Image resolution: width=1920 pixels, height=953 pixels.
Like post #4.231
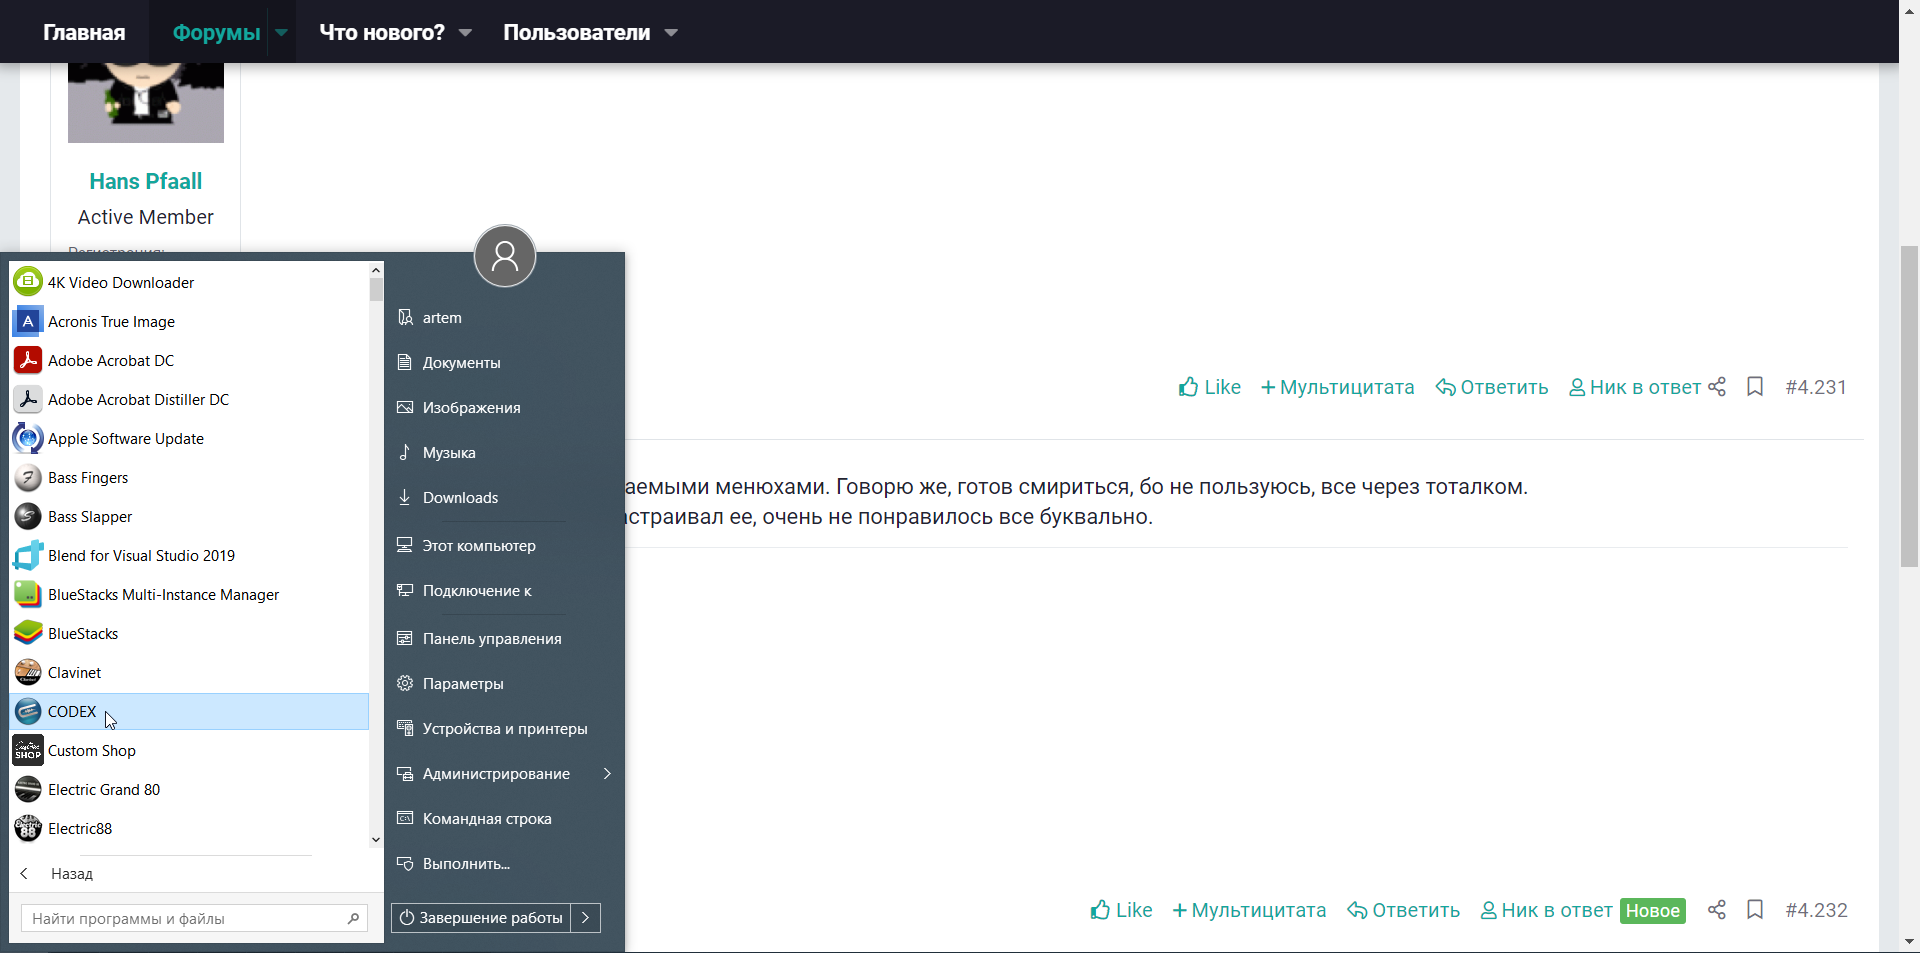(x=1209, y=387)
